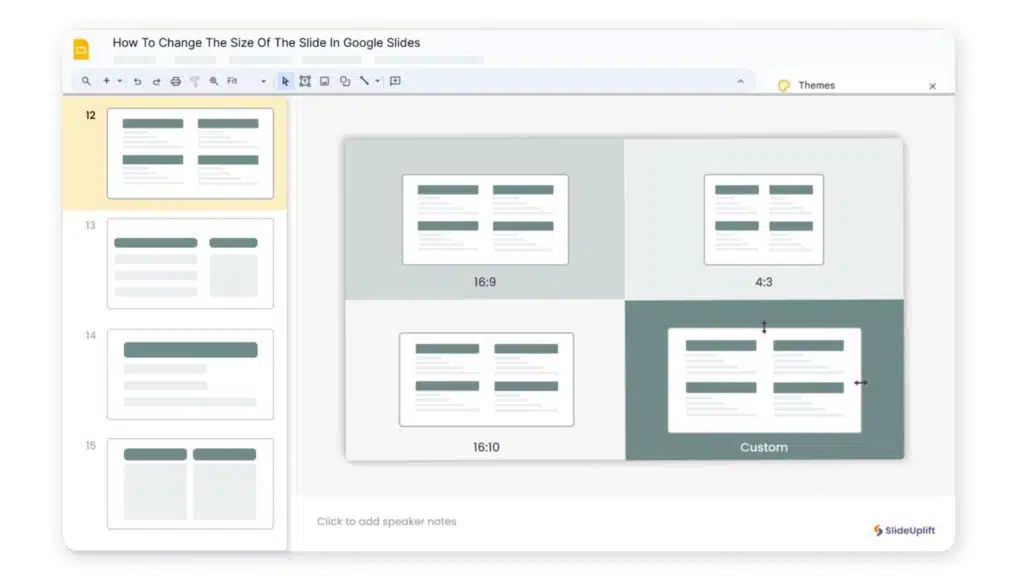Click the insert image icon
The image size is (1024, 576).
[325, 81]
